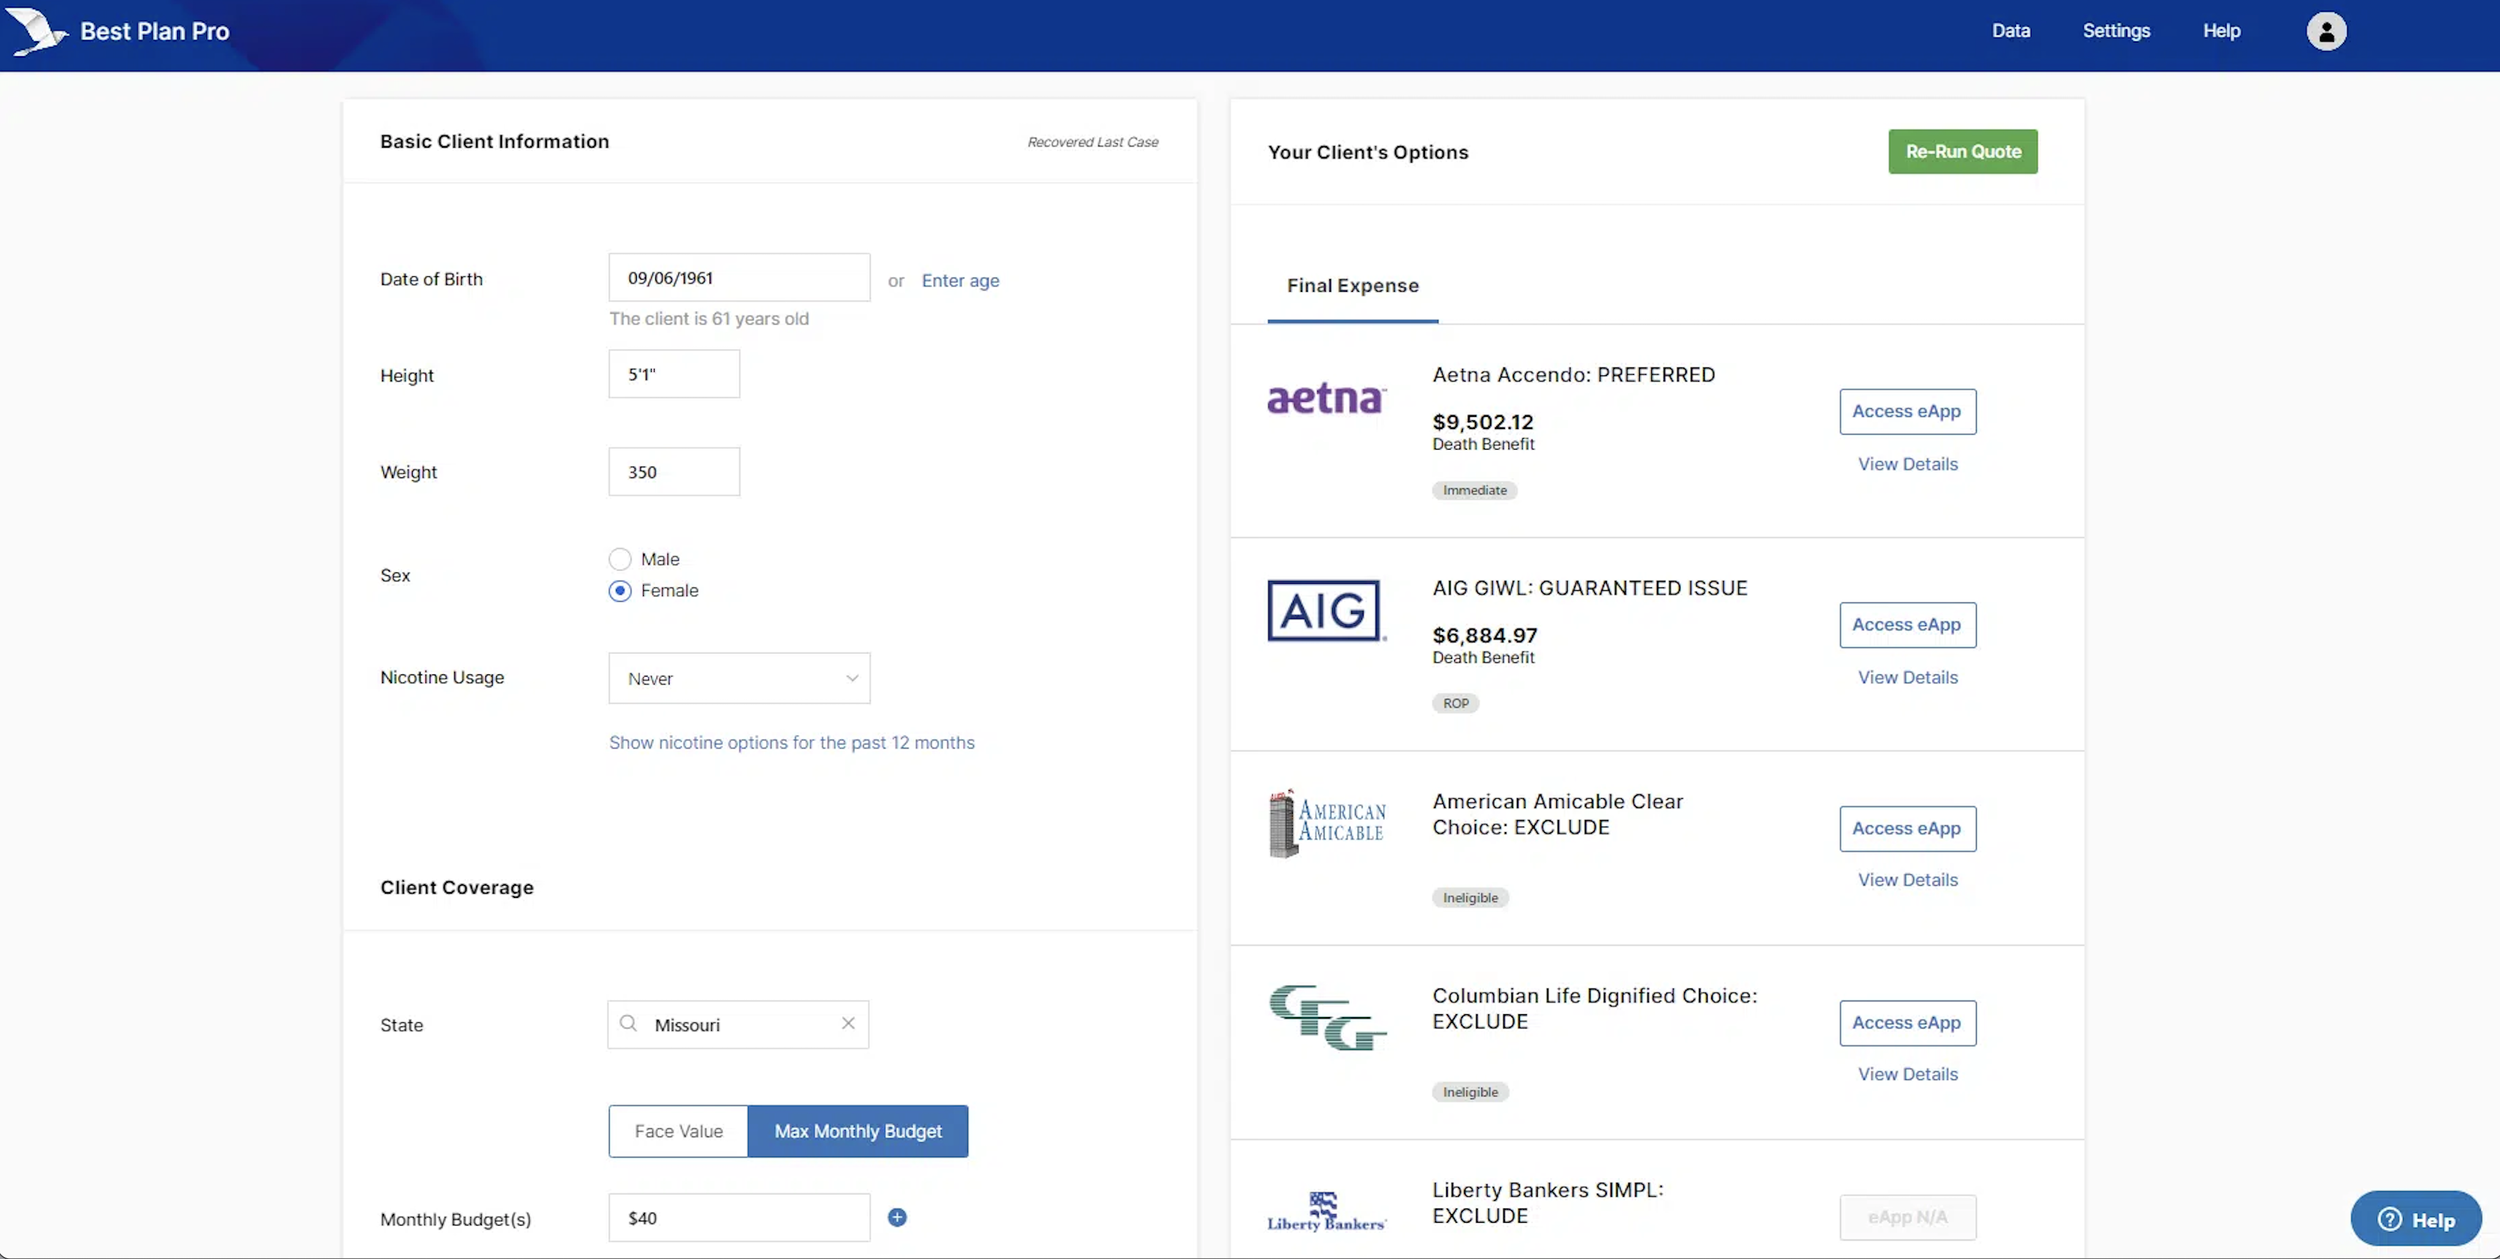Click the Aetna carrier logo
Screen dimensions: 2500x1259
point(1326,398)
